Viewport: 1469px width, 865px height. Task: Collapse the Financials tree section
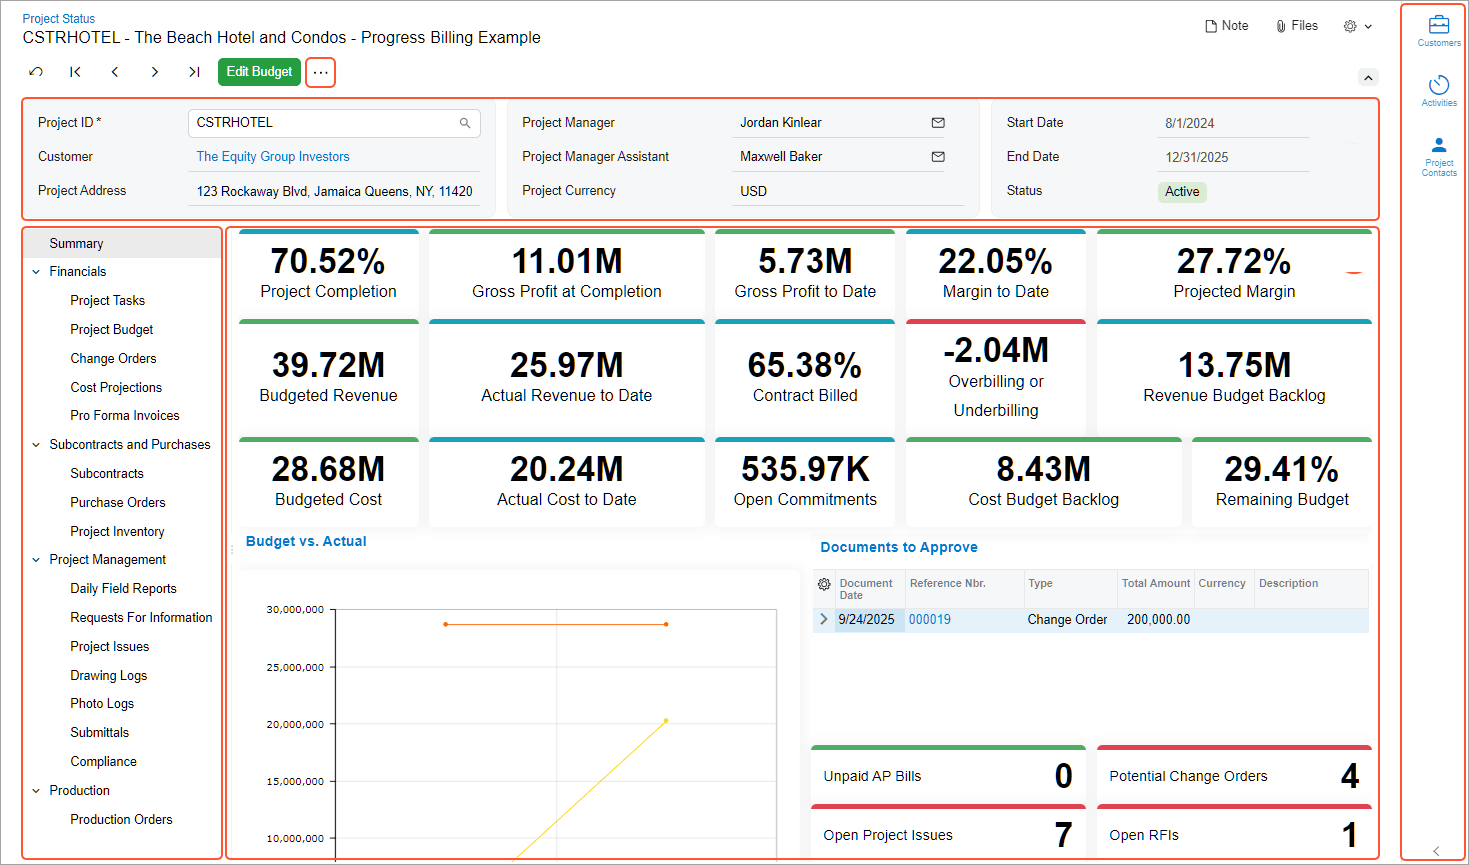click(36, 271)
